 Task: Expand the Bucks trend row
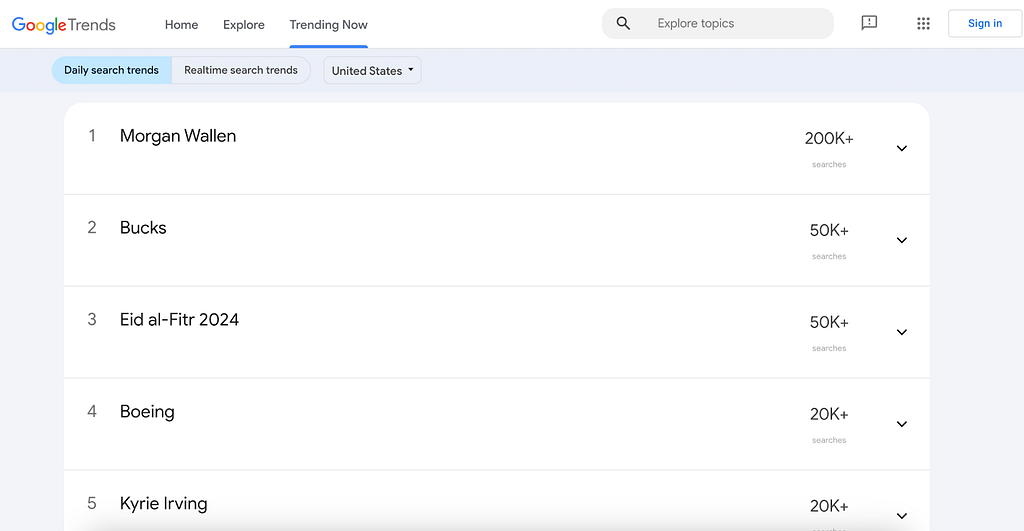902,240
